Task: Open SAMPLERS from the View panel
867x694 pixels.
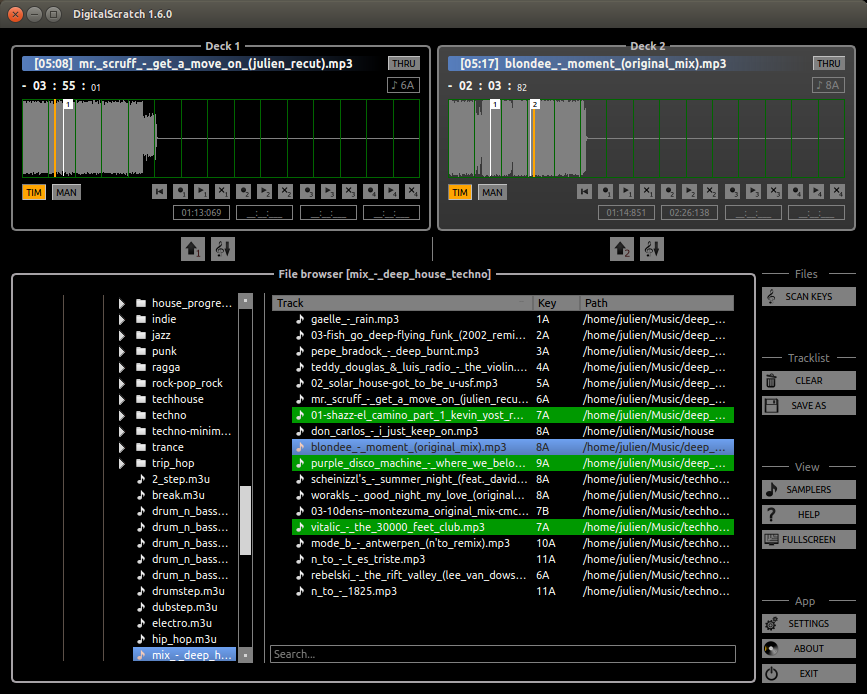Action: [x=807, y=489]
